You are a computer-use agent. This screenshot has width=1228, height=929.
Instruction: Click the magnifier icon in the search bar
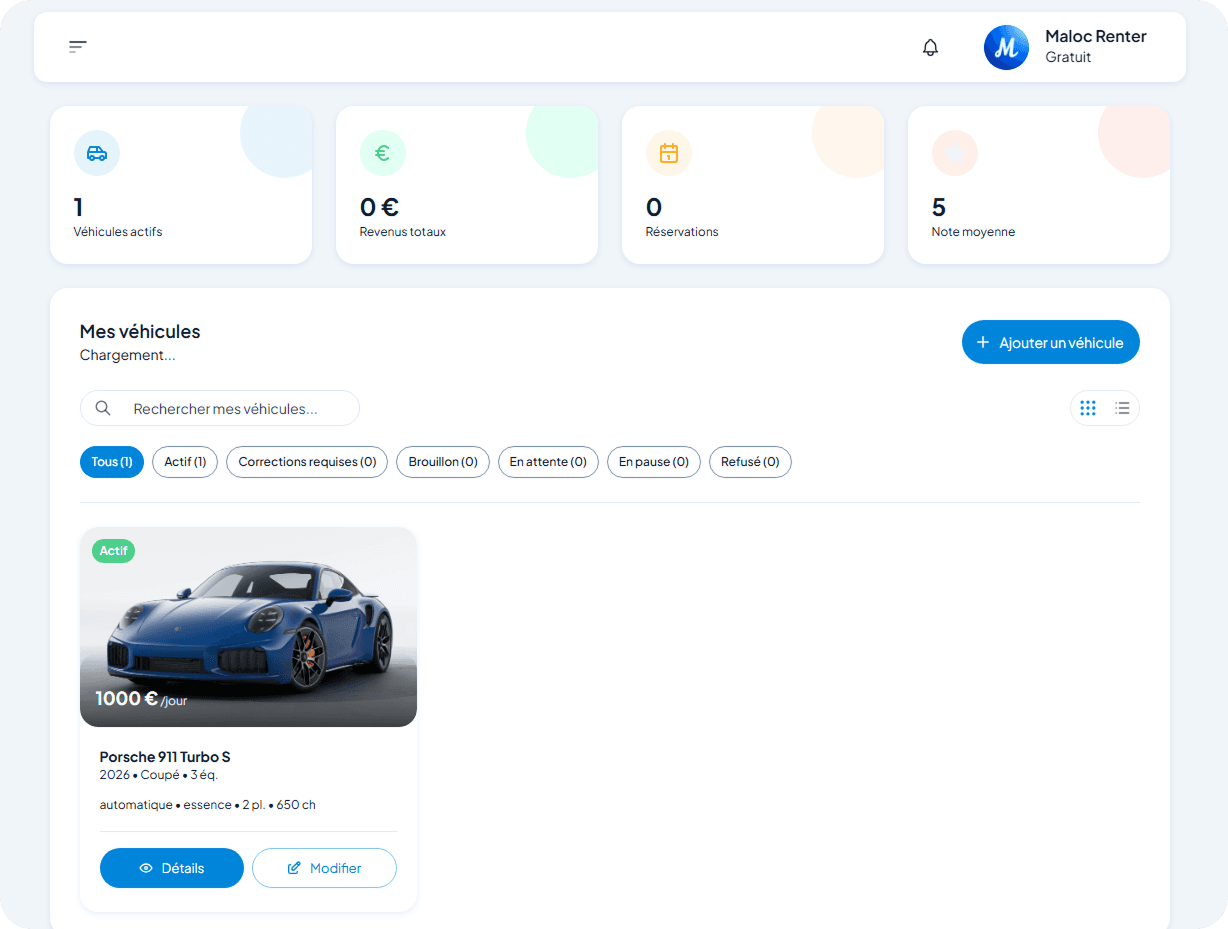coord(103,408)
